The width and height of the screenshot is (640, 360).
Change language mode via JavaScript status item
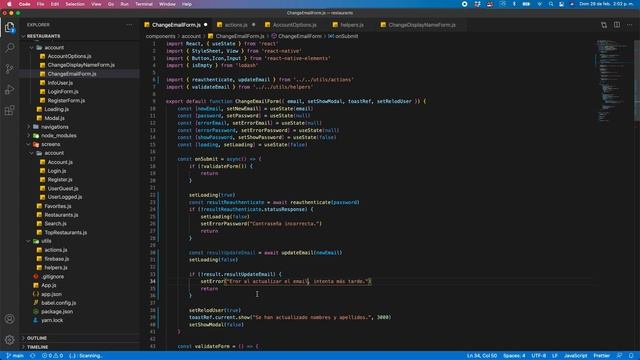point(576,356)
